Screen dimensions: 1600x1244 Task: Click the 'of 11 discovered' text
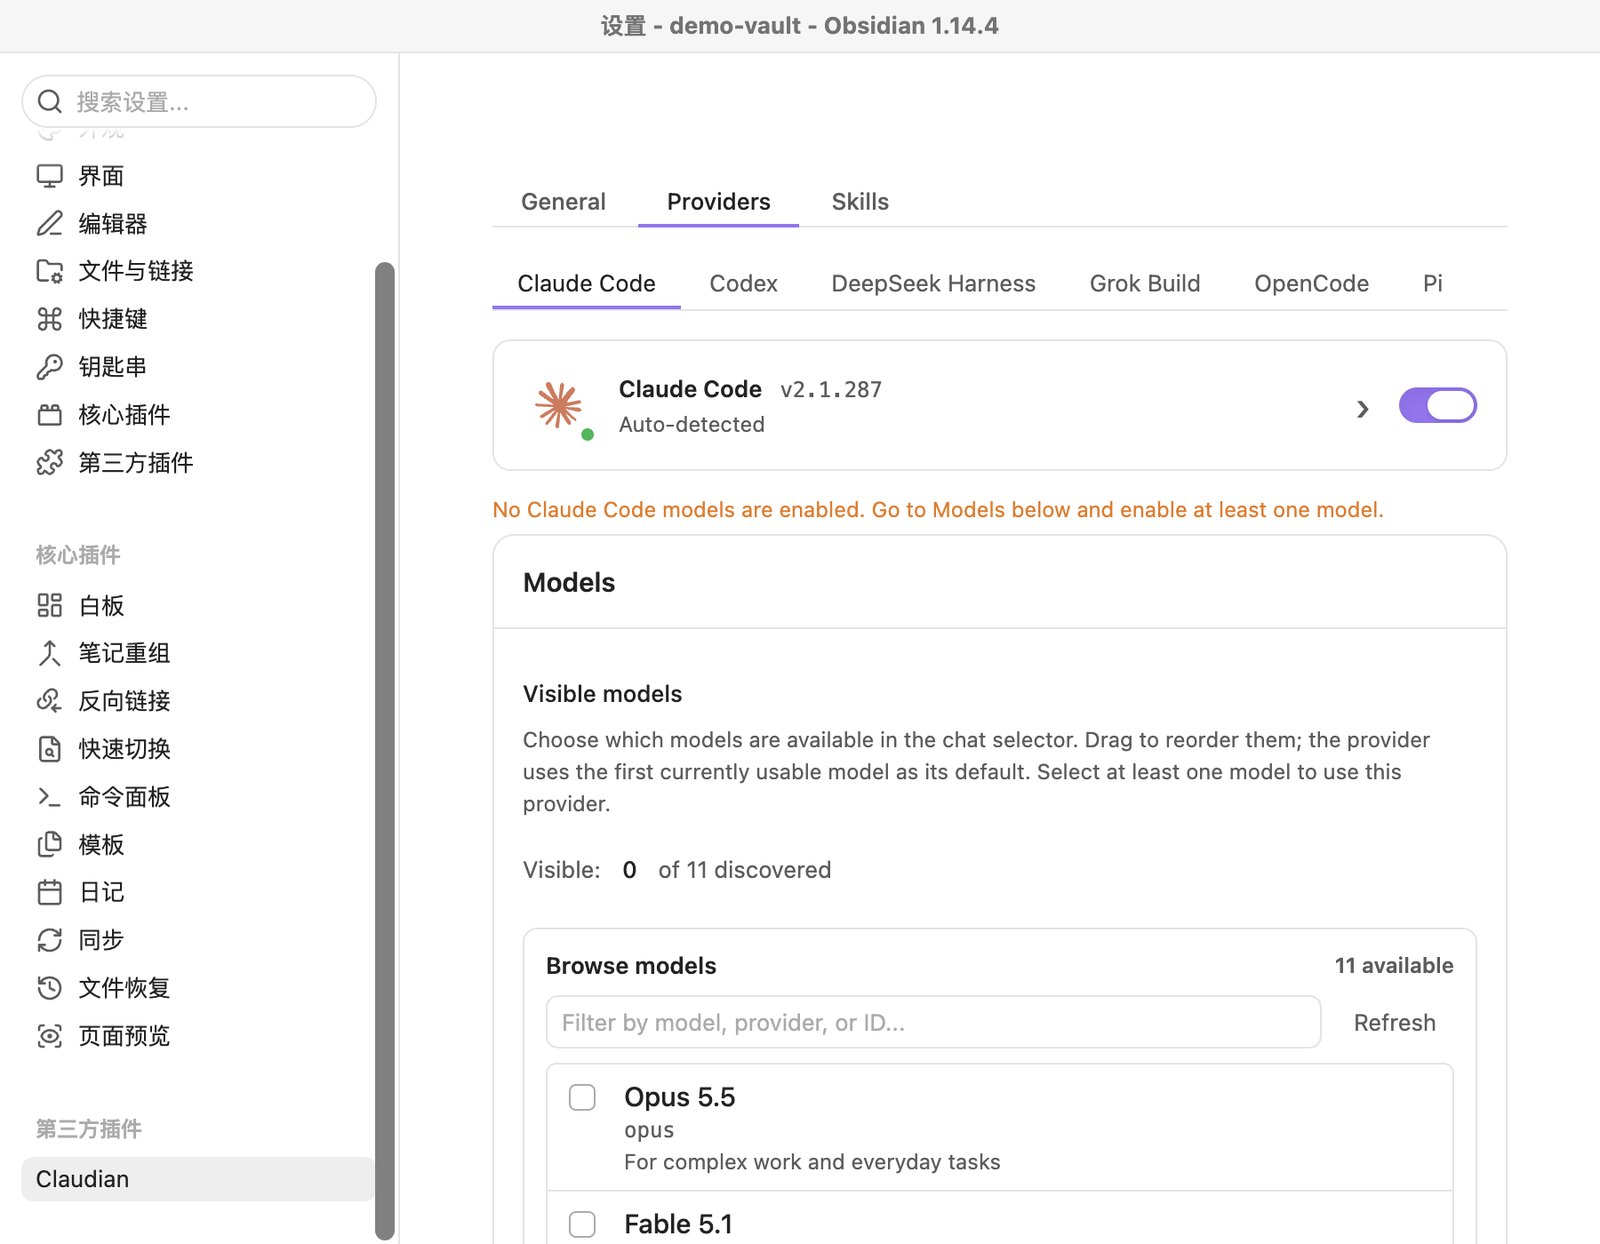pos(744,870)
